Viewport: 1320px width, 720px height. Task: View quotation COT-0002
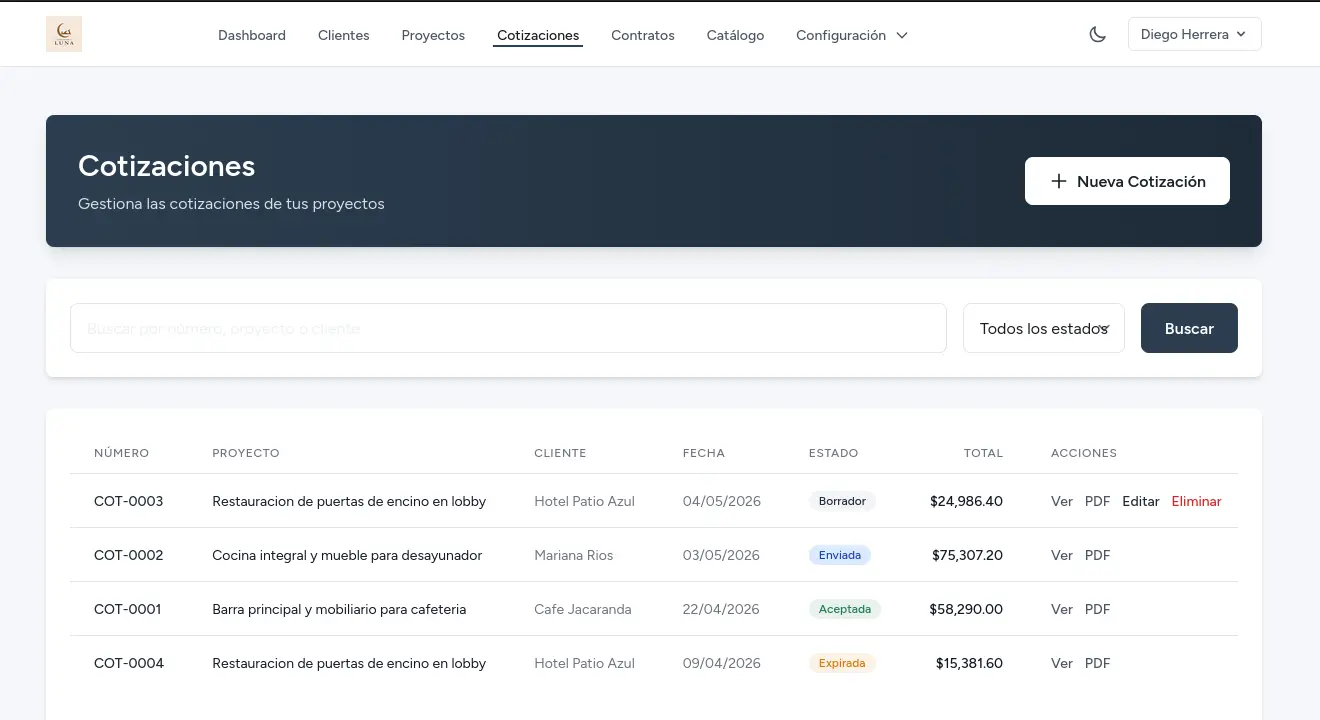[1061, 555]
